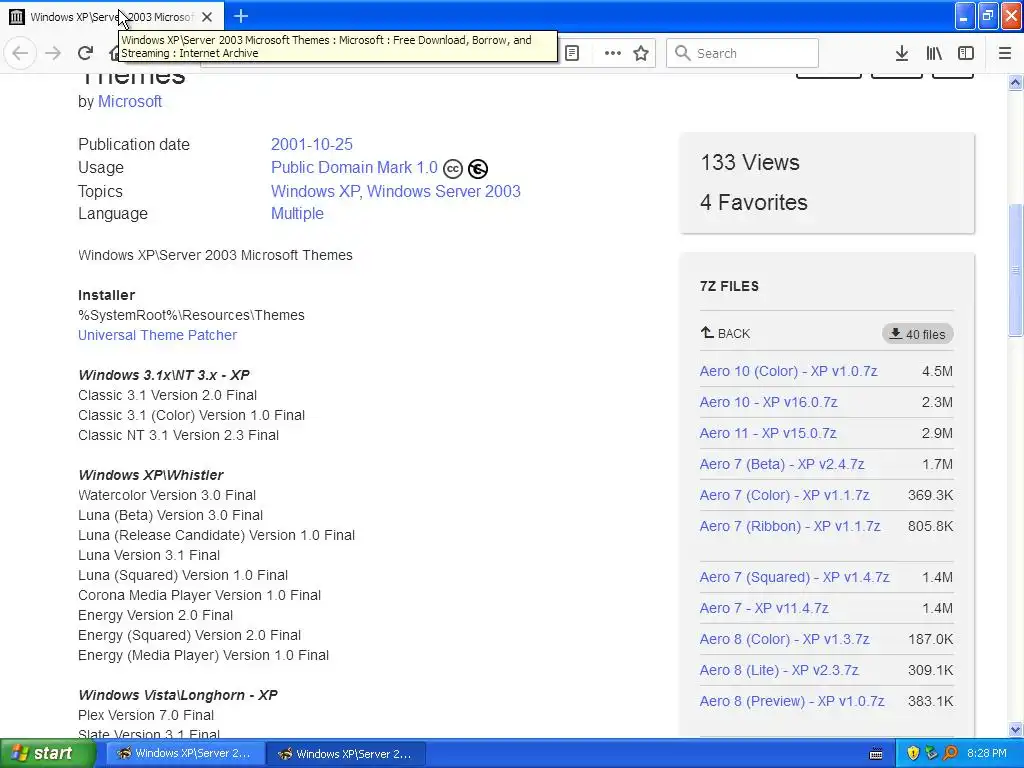Click BACK in the 7Z FILES list
The width and height of the screenshot is (1024, 768).
click(726, 333)
